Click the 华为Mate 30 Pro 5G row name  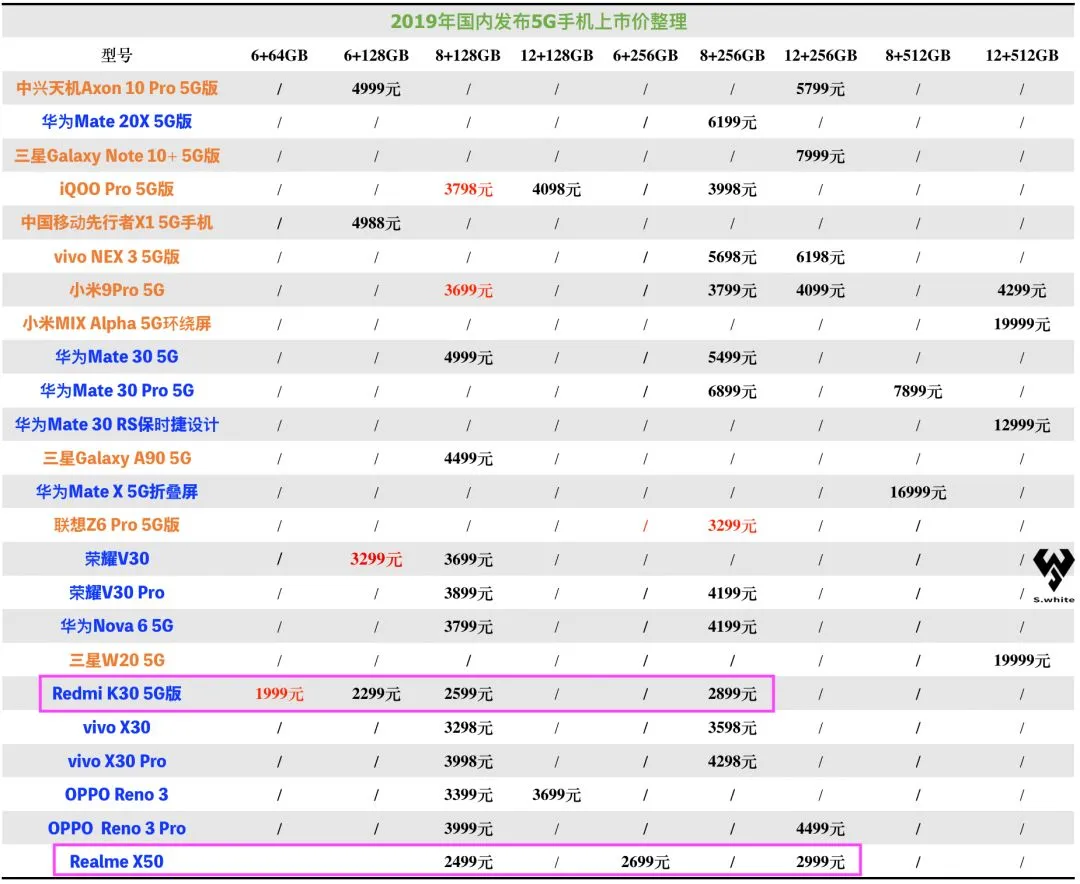[117, 391]
